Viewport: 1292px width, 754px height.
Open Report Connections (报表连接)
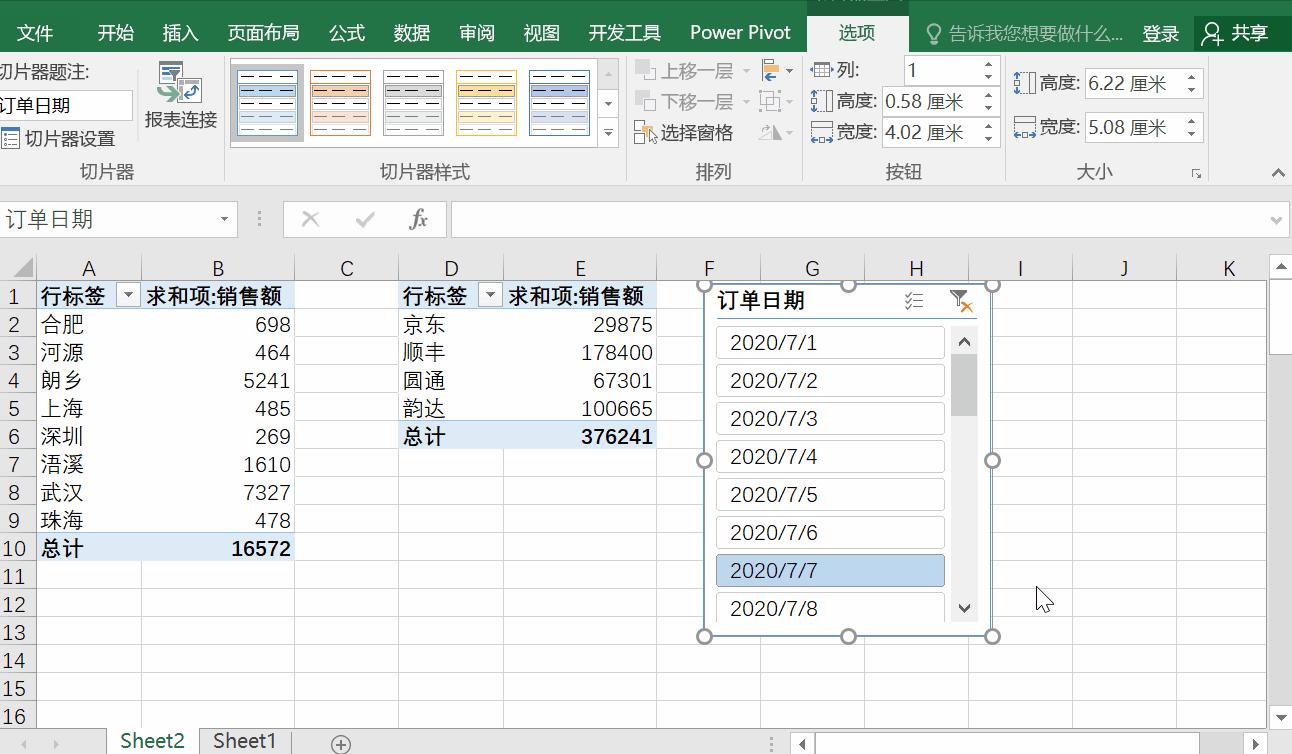pyautogui.click(x=181, y=96)
